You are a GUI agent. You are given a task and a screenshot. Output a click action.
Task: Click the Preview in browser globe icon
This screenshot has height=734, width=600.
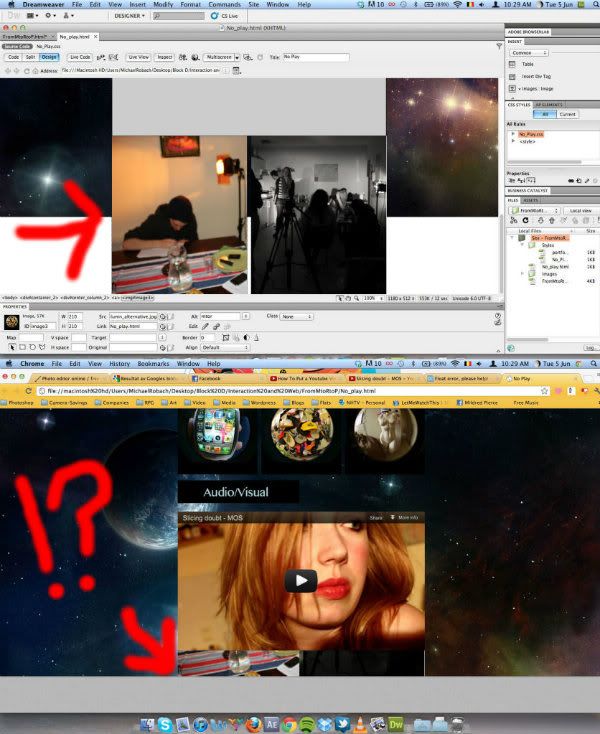point(195,57)
